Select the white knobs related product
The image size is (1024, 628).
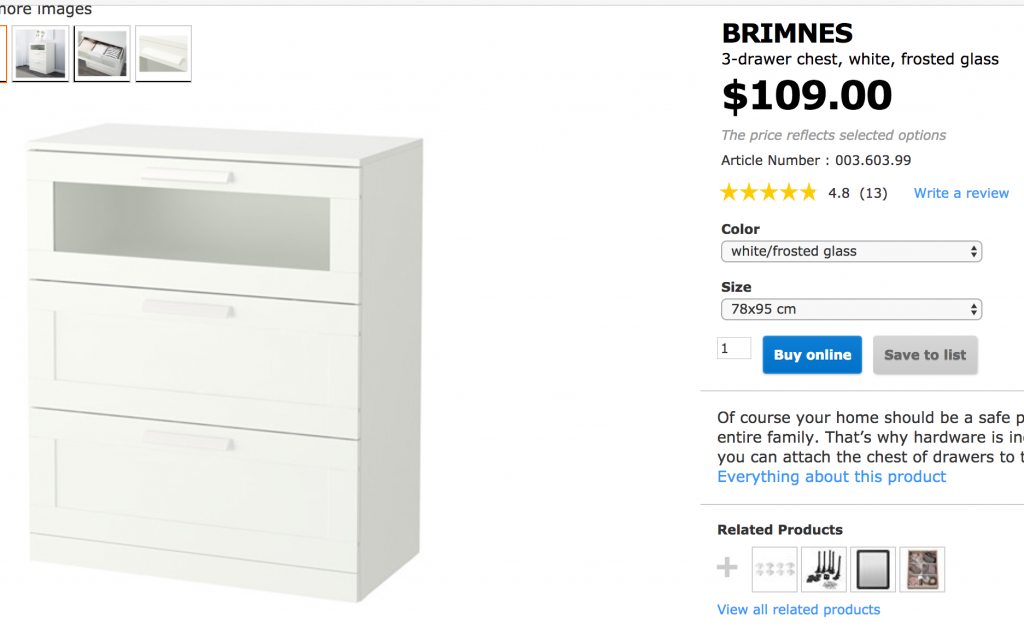coord(774,569)
